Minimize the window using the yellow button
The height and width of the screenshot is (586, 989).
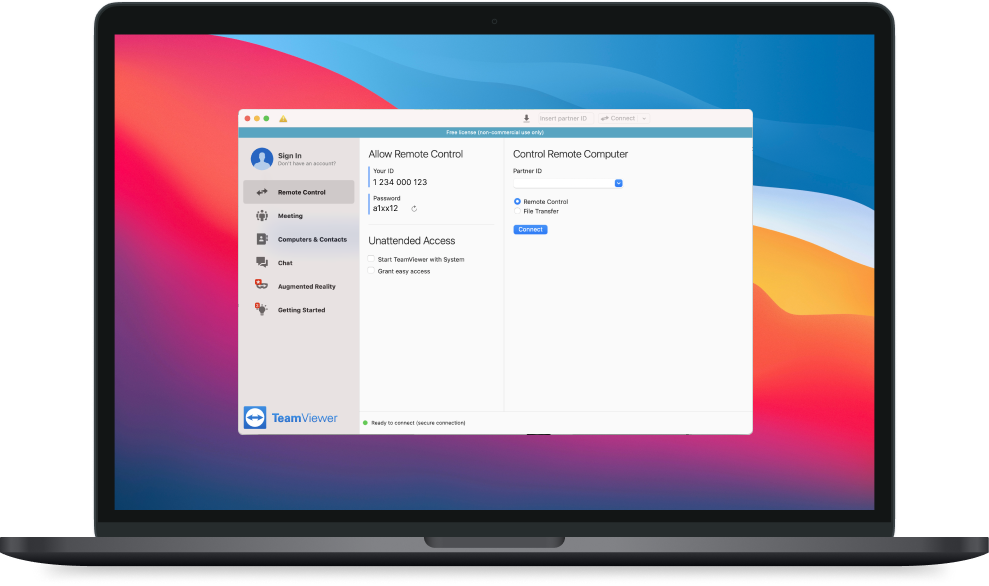pos(257,119)
